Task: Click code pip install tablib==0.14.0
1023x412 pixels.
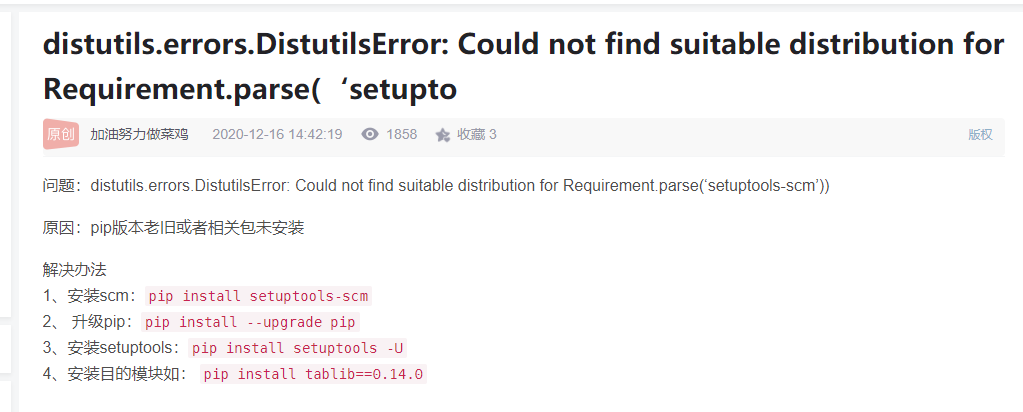Action: (x=313, y=374)
